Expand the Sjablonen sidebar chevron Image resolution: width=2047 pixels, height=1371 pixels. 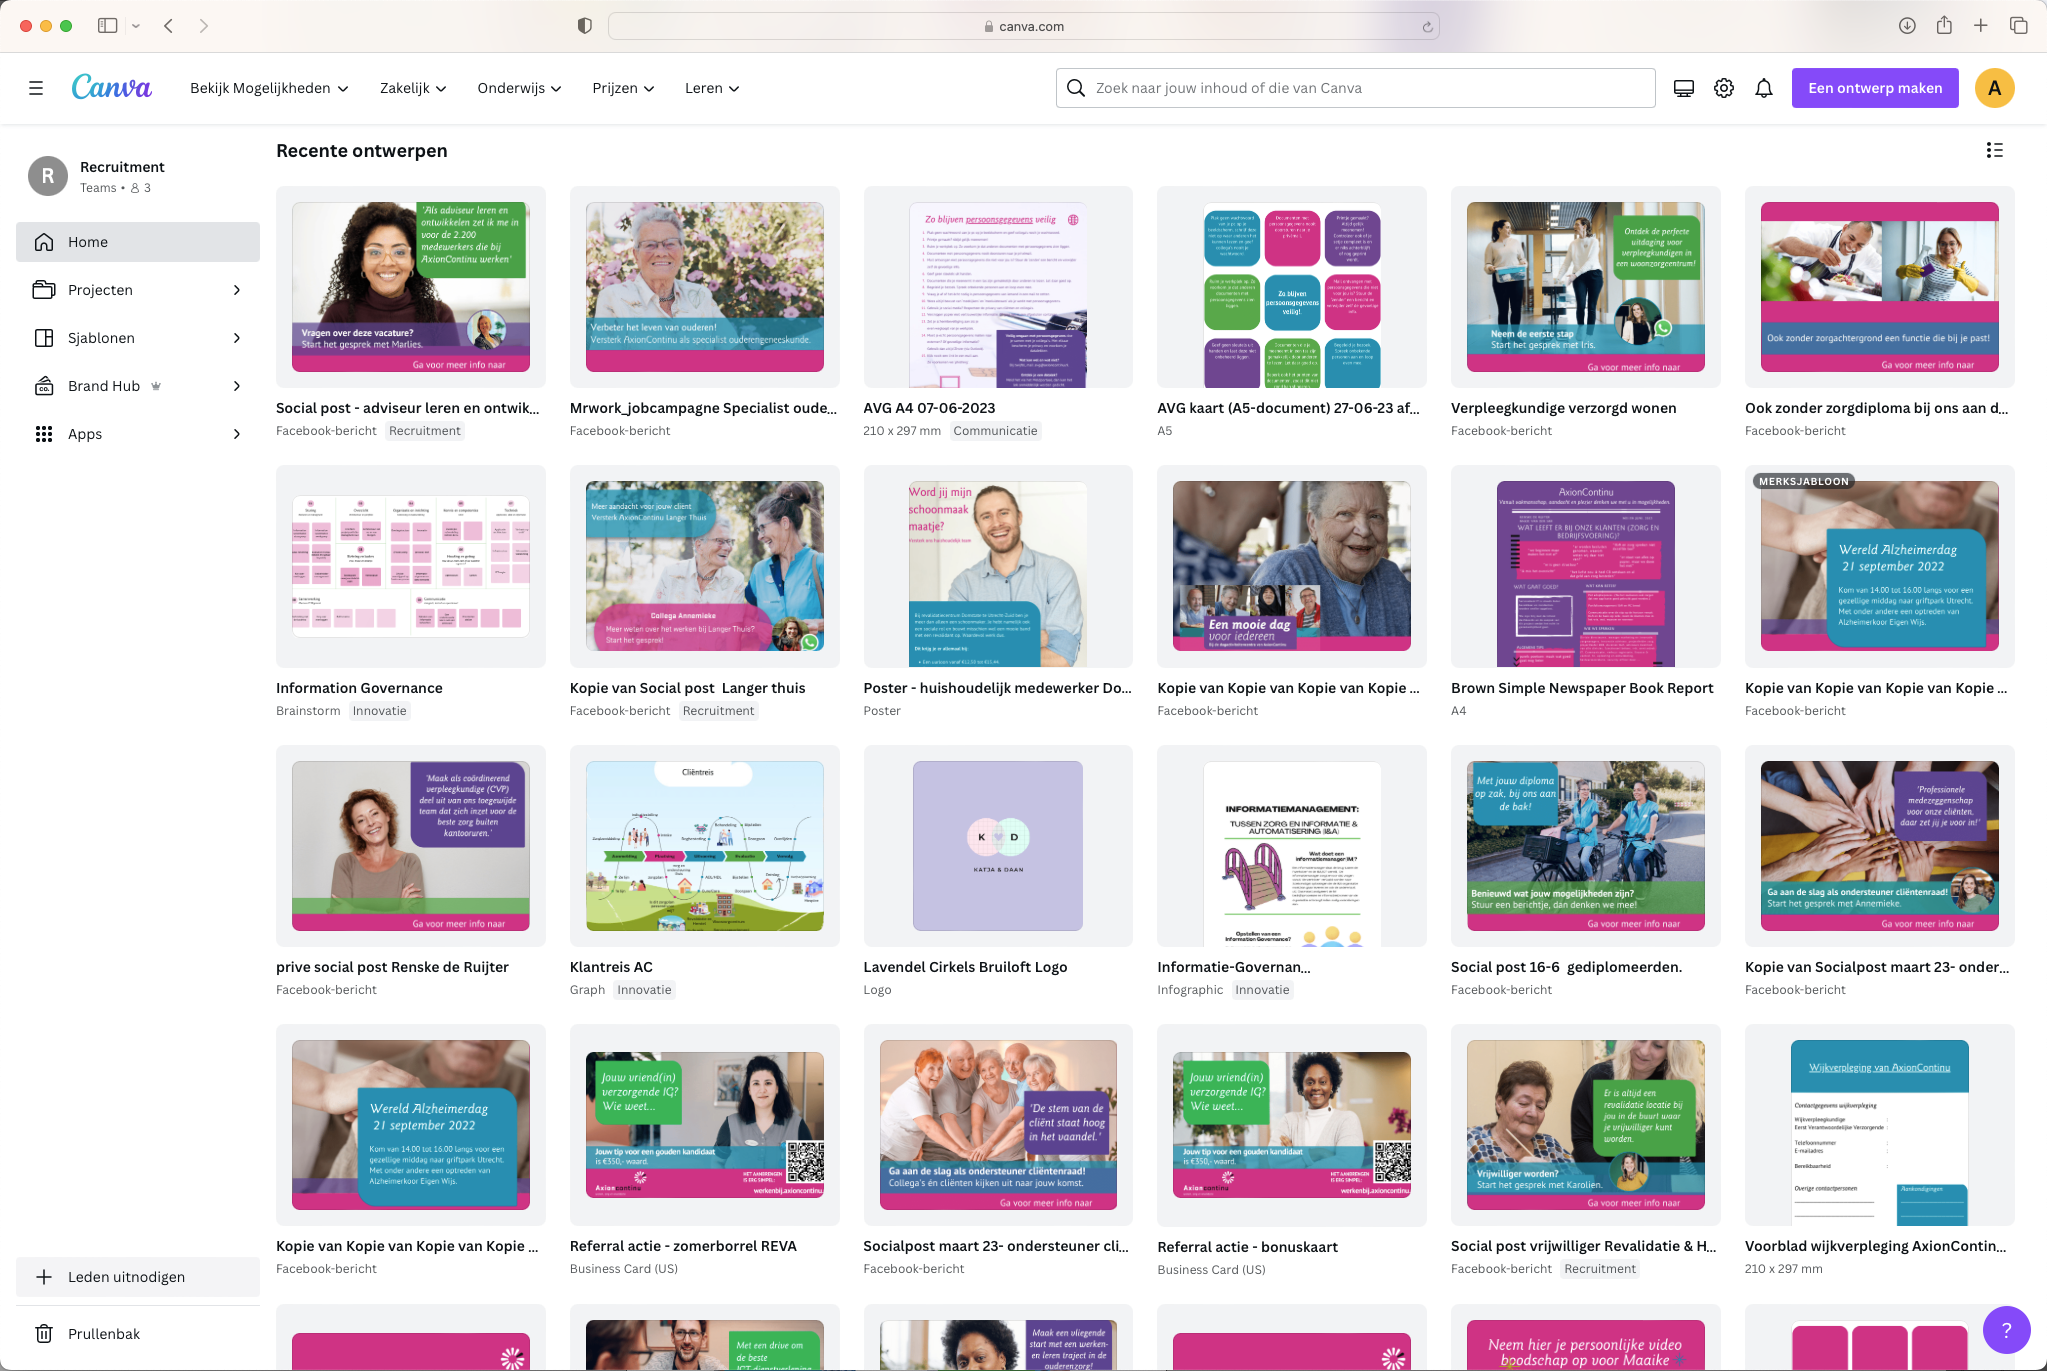(x=237, y=338)
